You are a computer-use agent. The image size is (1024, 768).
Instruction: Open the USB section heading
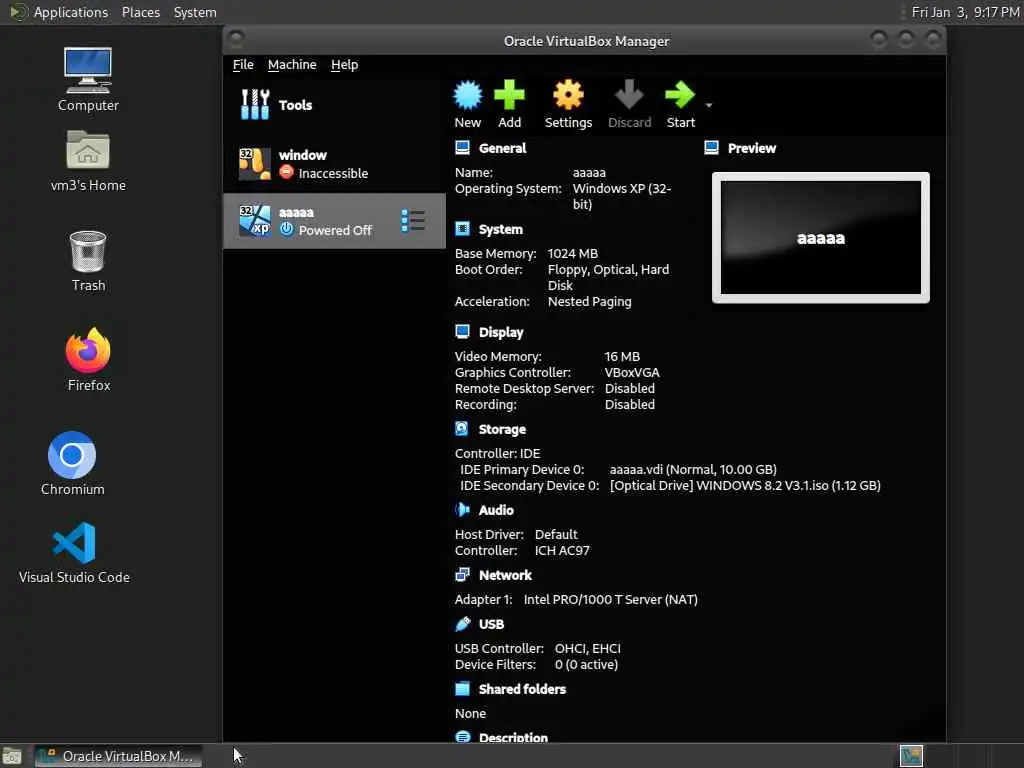491,624
